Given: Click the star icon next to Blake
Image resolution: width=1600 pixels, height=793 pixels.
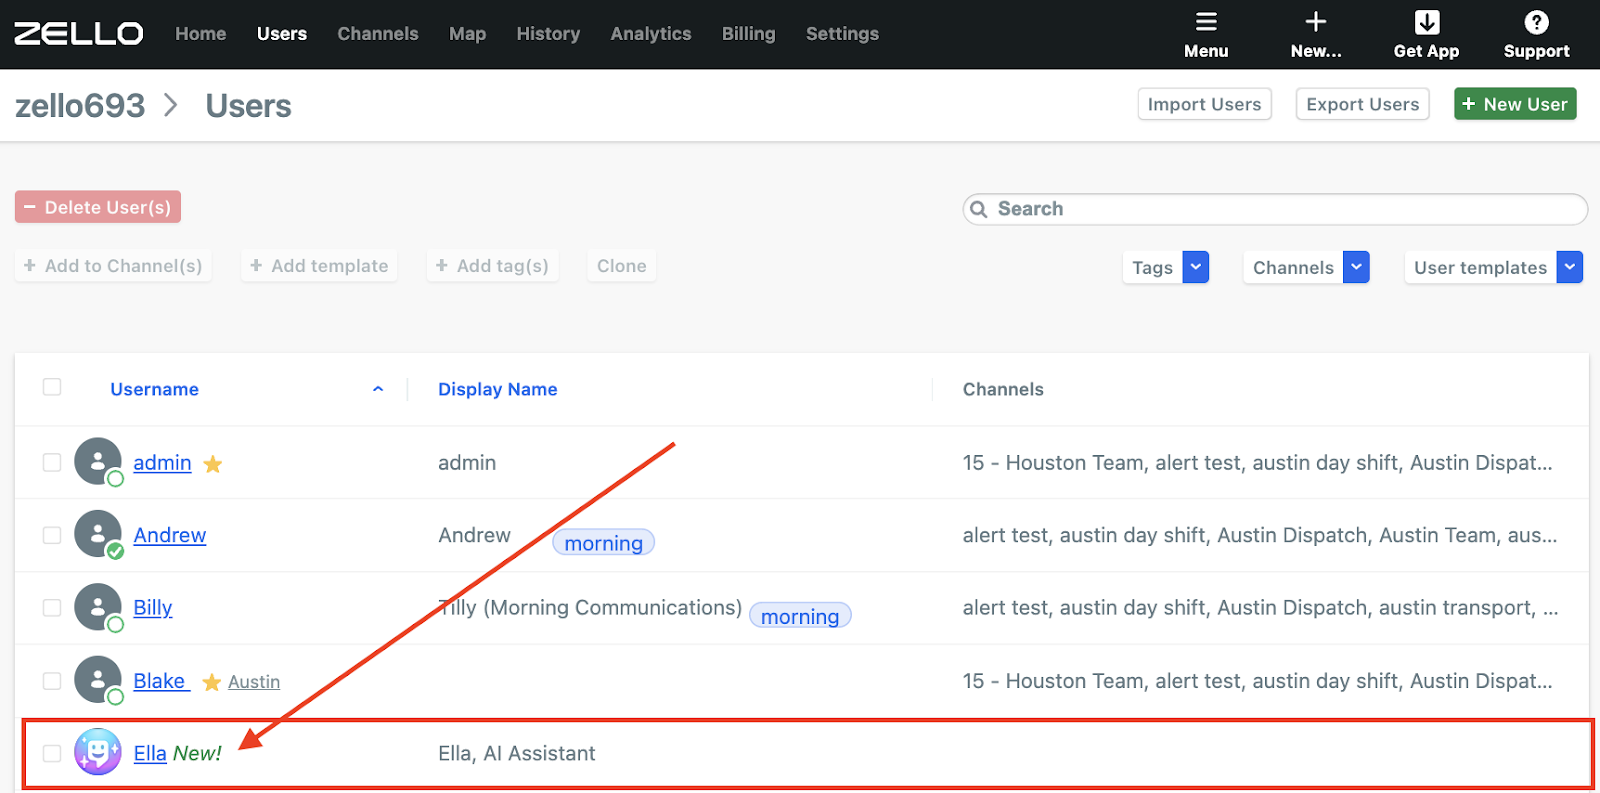Looking at the screenshot, I should (x=212, y=682).
